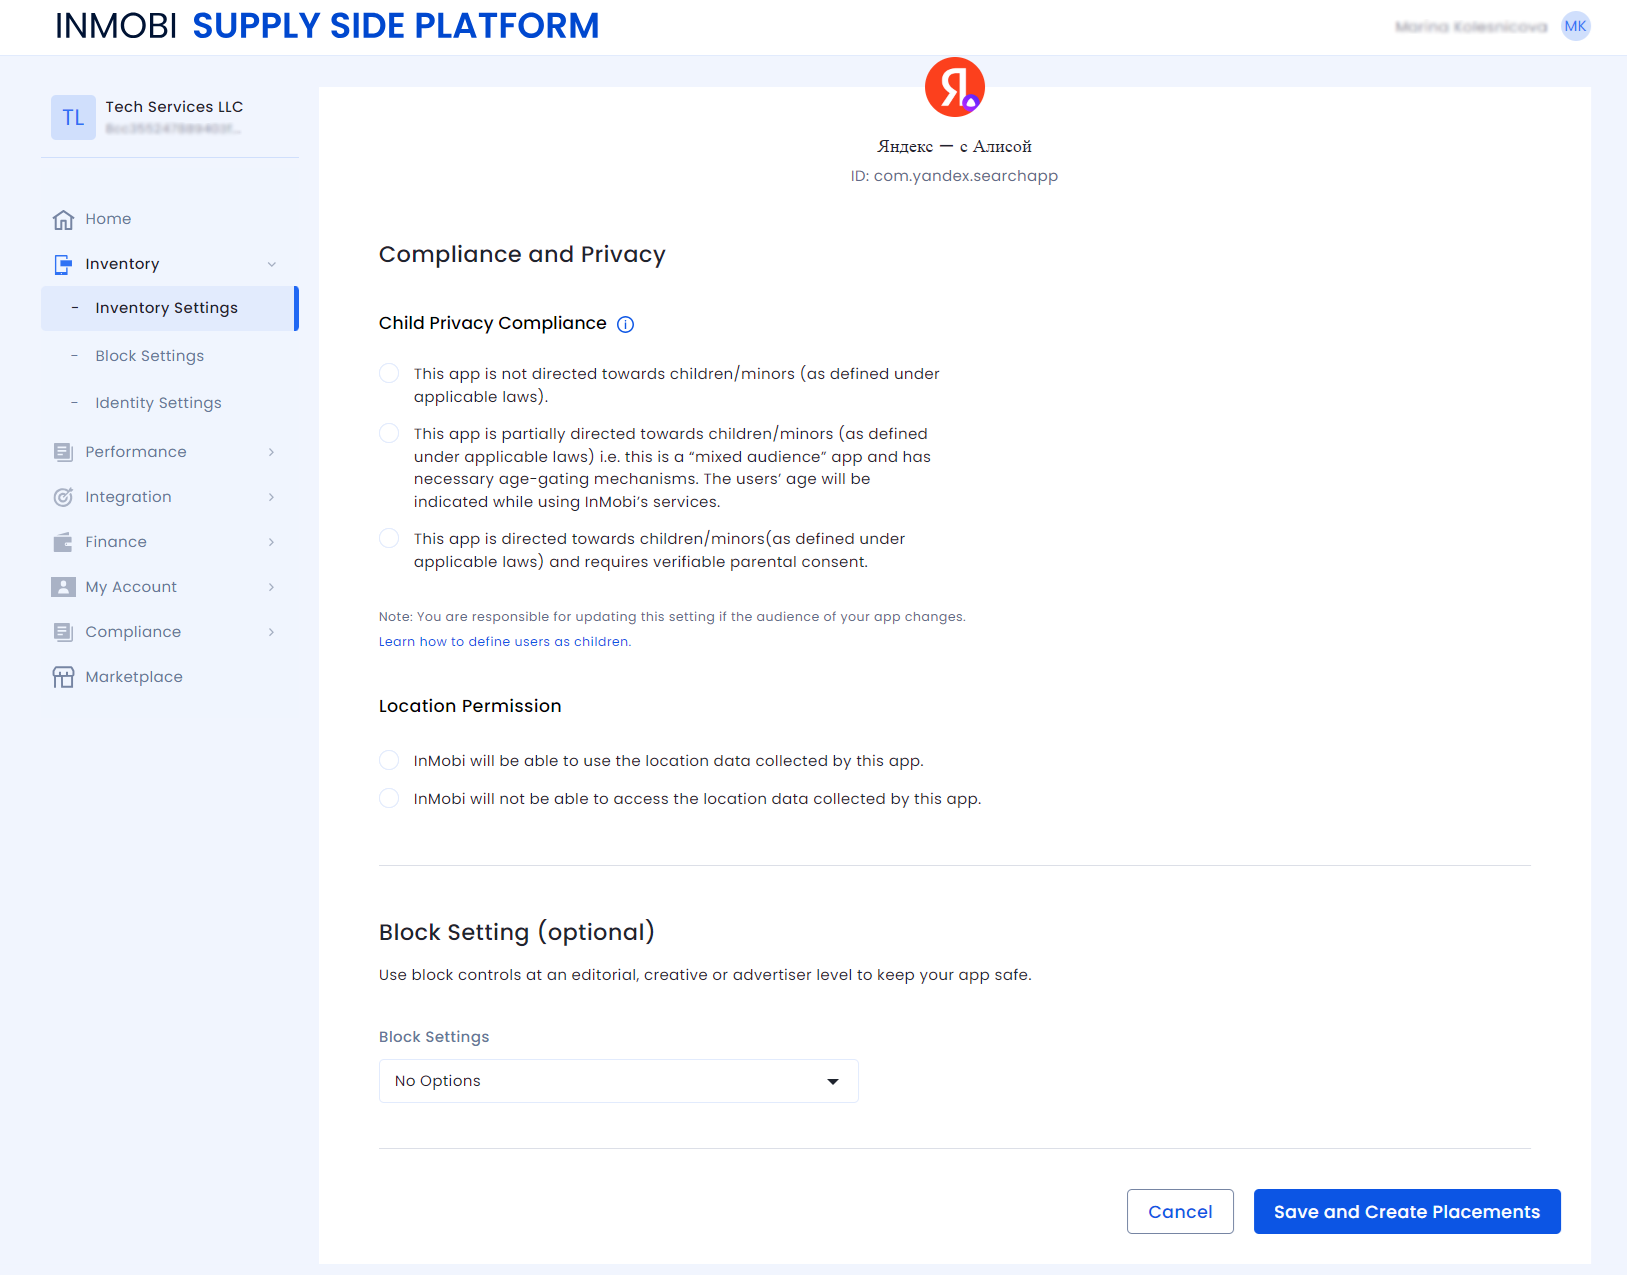Select 'partially directed towards children' radio option

pos(389,434)
